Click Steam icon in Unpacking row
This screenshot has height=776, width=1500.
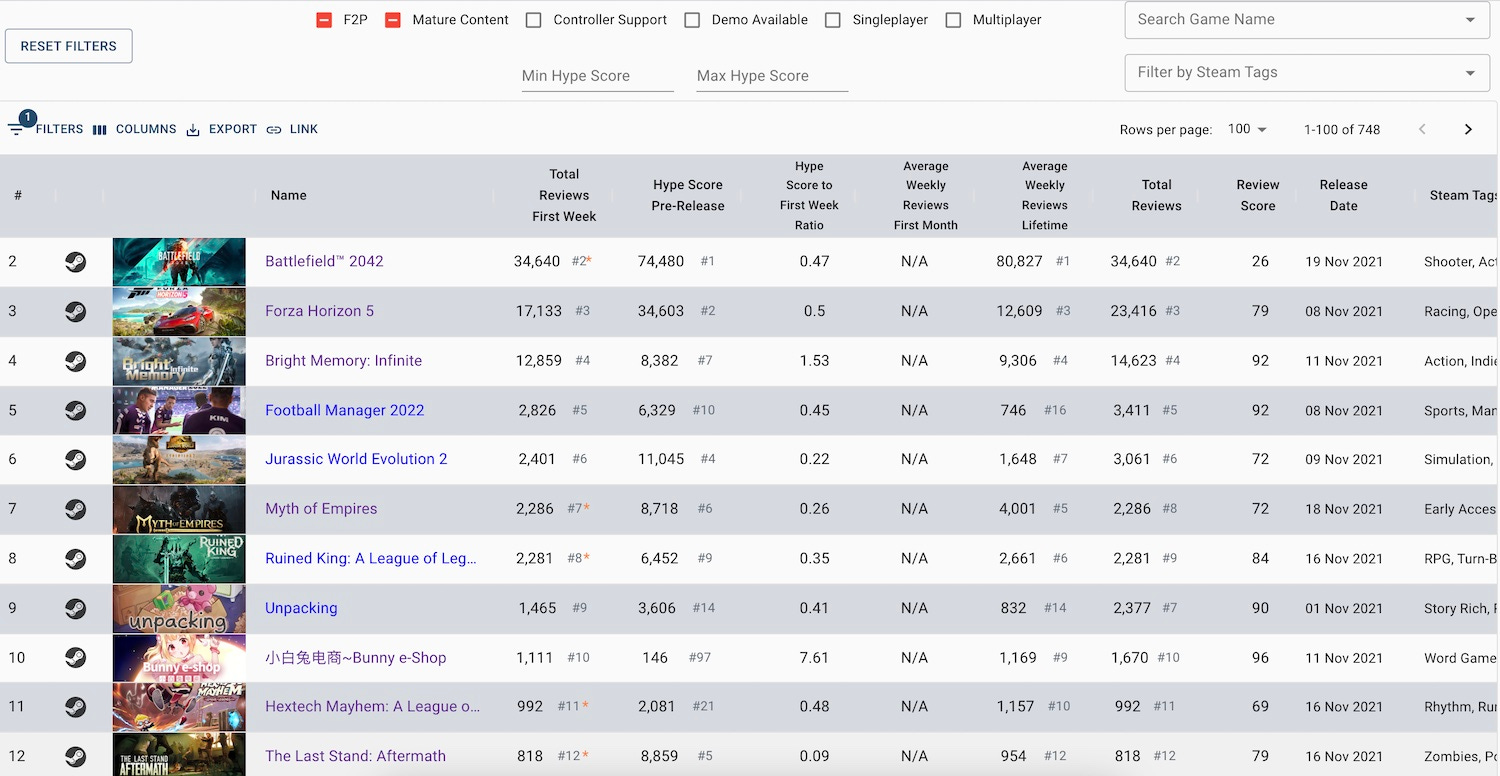(x=75, y=608)
